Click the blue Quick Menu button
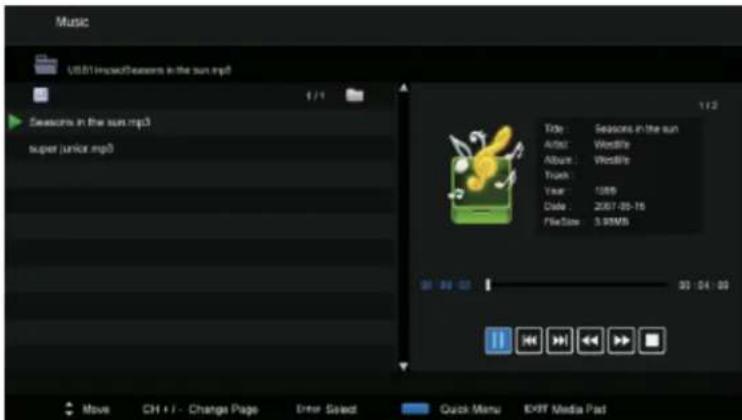Viewport: 742px width, 420px height. (x=415, y=409)
